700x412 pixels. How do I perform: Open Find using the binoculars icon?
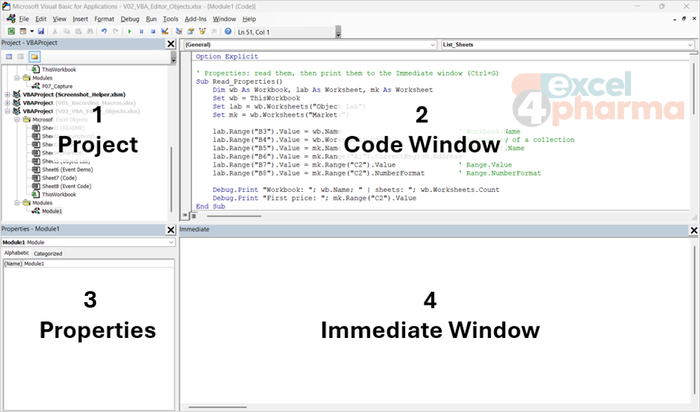[90, 31]
